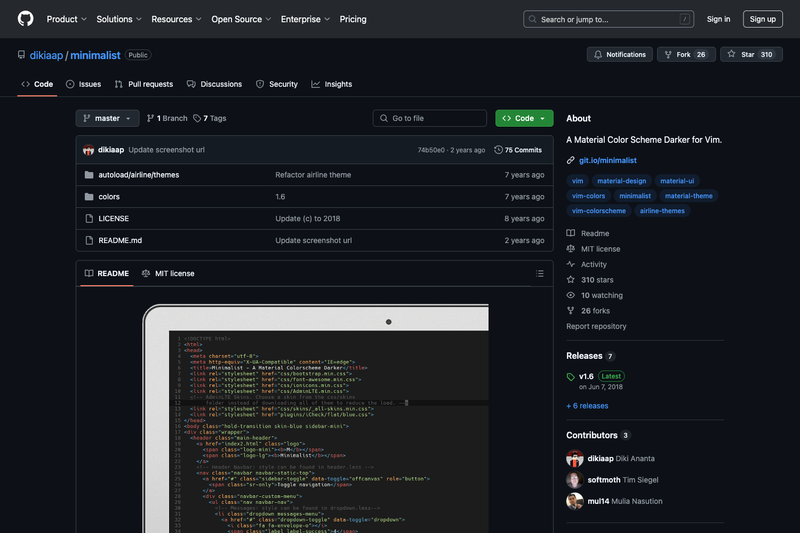Click the vim-colorscheme topic tag
800x533 pixels.
(x=598, y=211)
